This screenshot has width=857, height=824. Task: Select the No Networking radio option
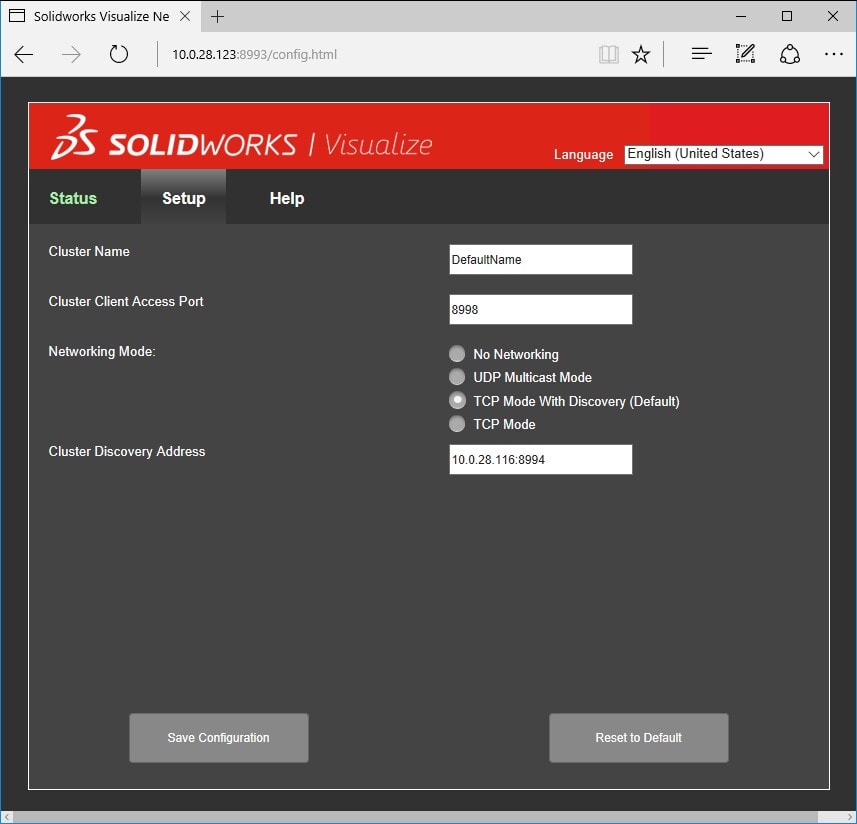(457, 354)
